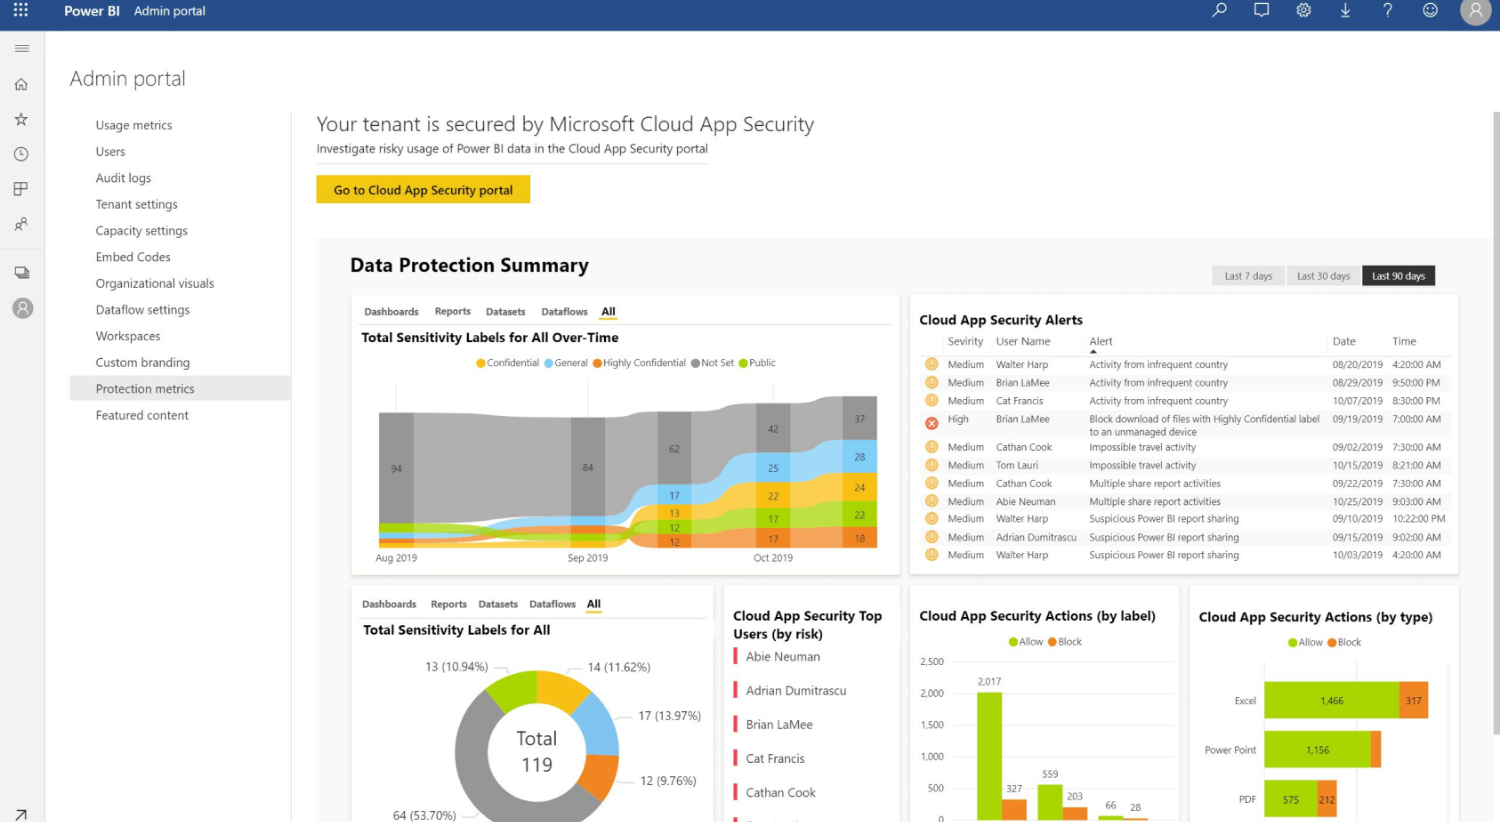Open the settings gear icon
This screenshot has height=822, width=1500.
1303,11
